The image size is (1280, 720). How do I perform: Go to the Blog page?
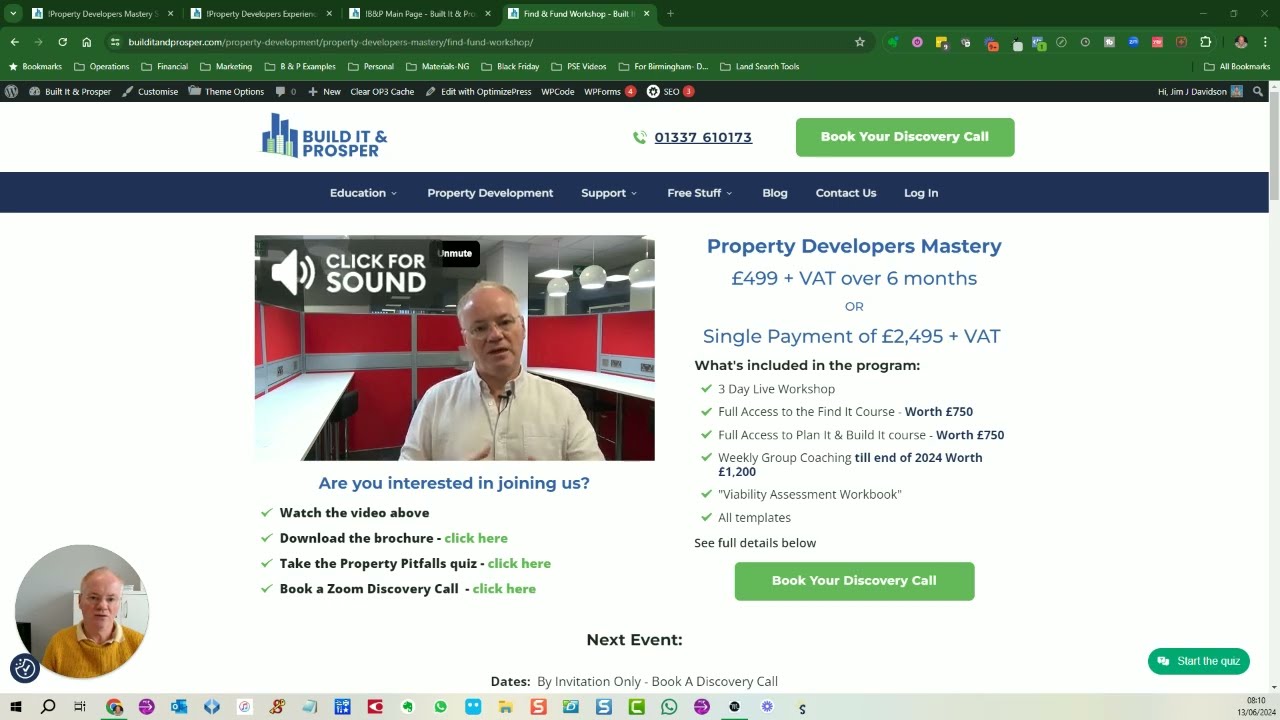click(x=775, y=193)
